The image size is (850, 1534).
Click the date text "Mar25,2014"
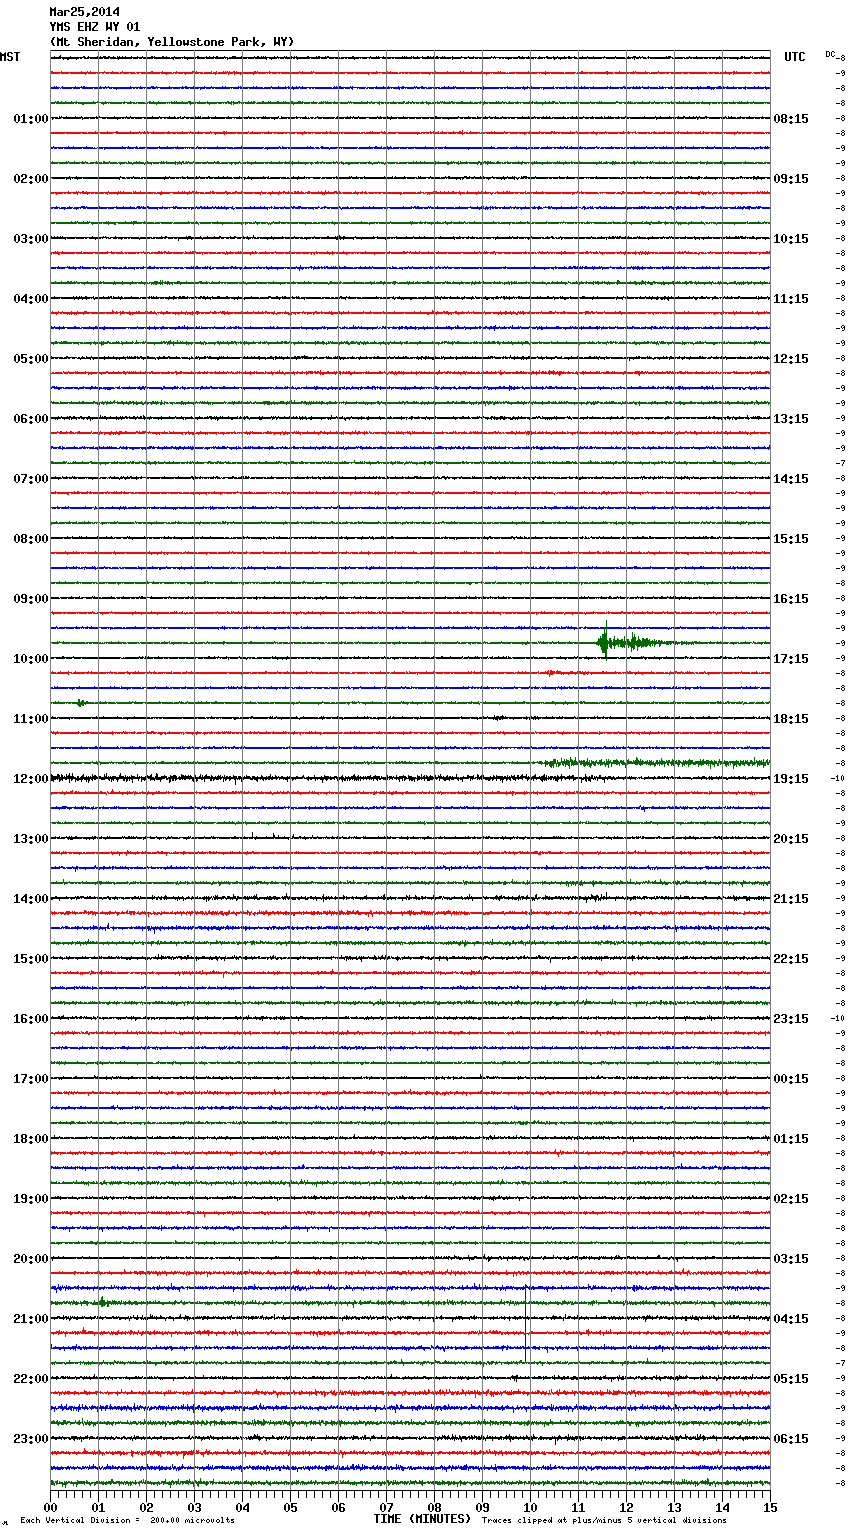tap(85, 12)
